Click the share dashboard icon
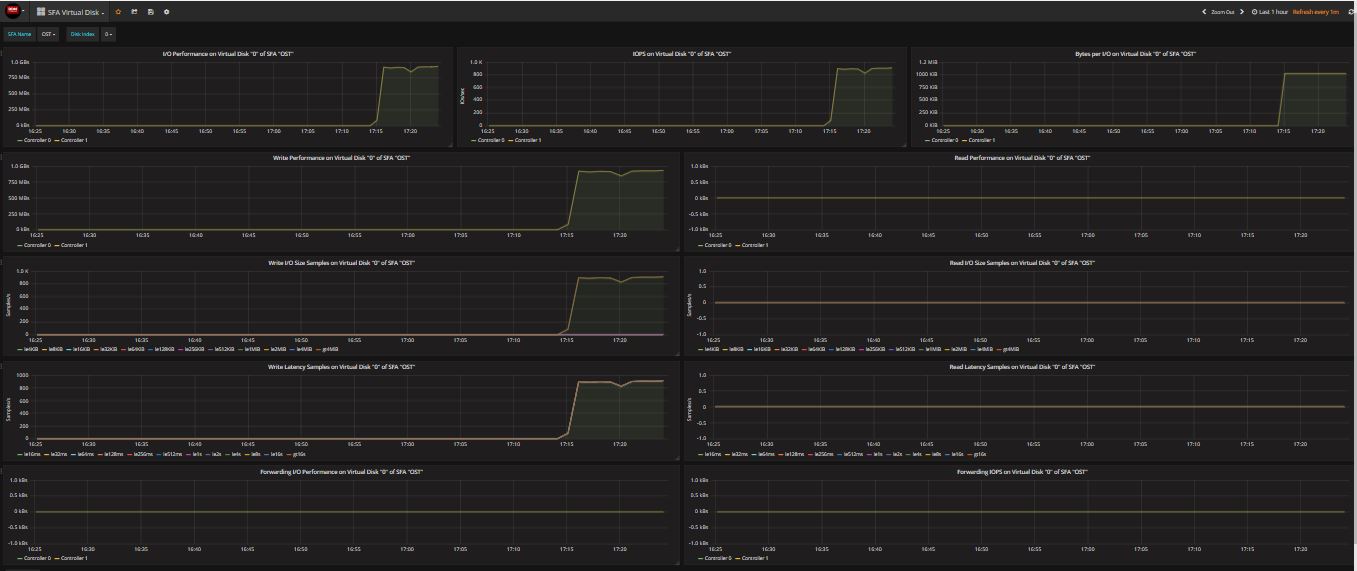Viewport: 1357px width, 571px height. (134, 12)
